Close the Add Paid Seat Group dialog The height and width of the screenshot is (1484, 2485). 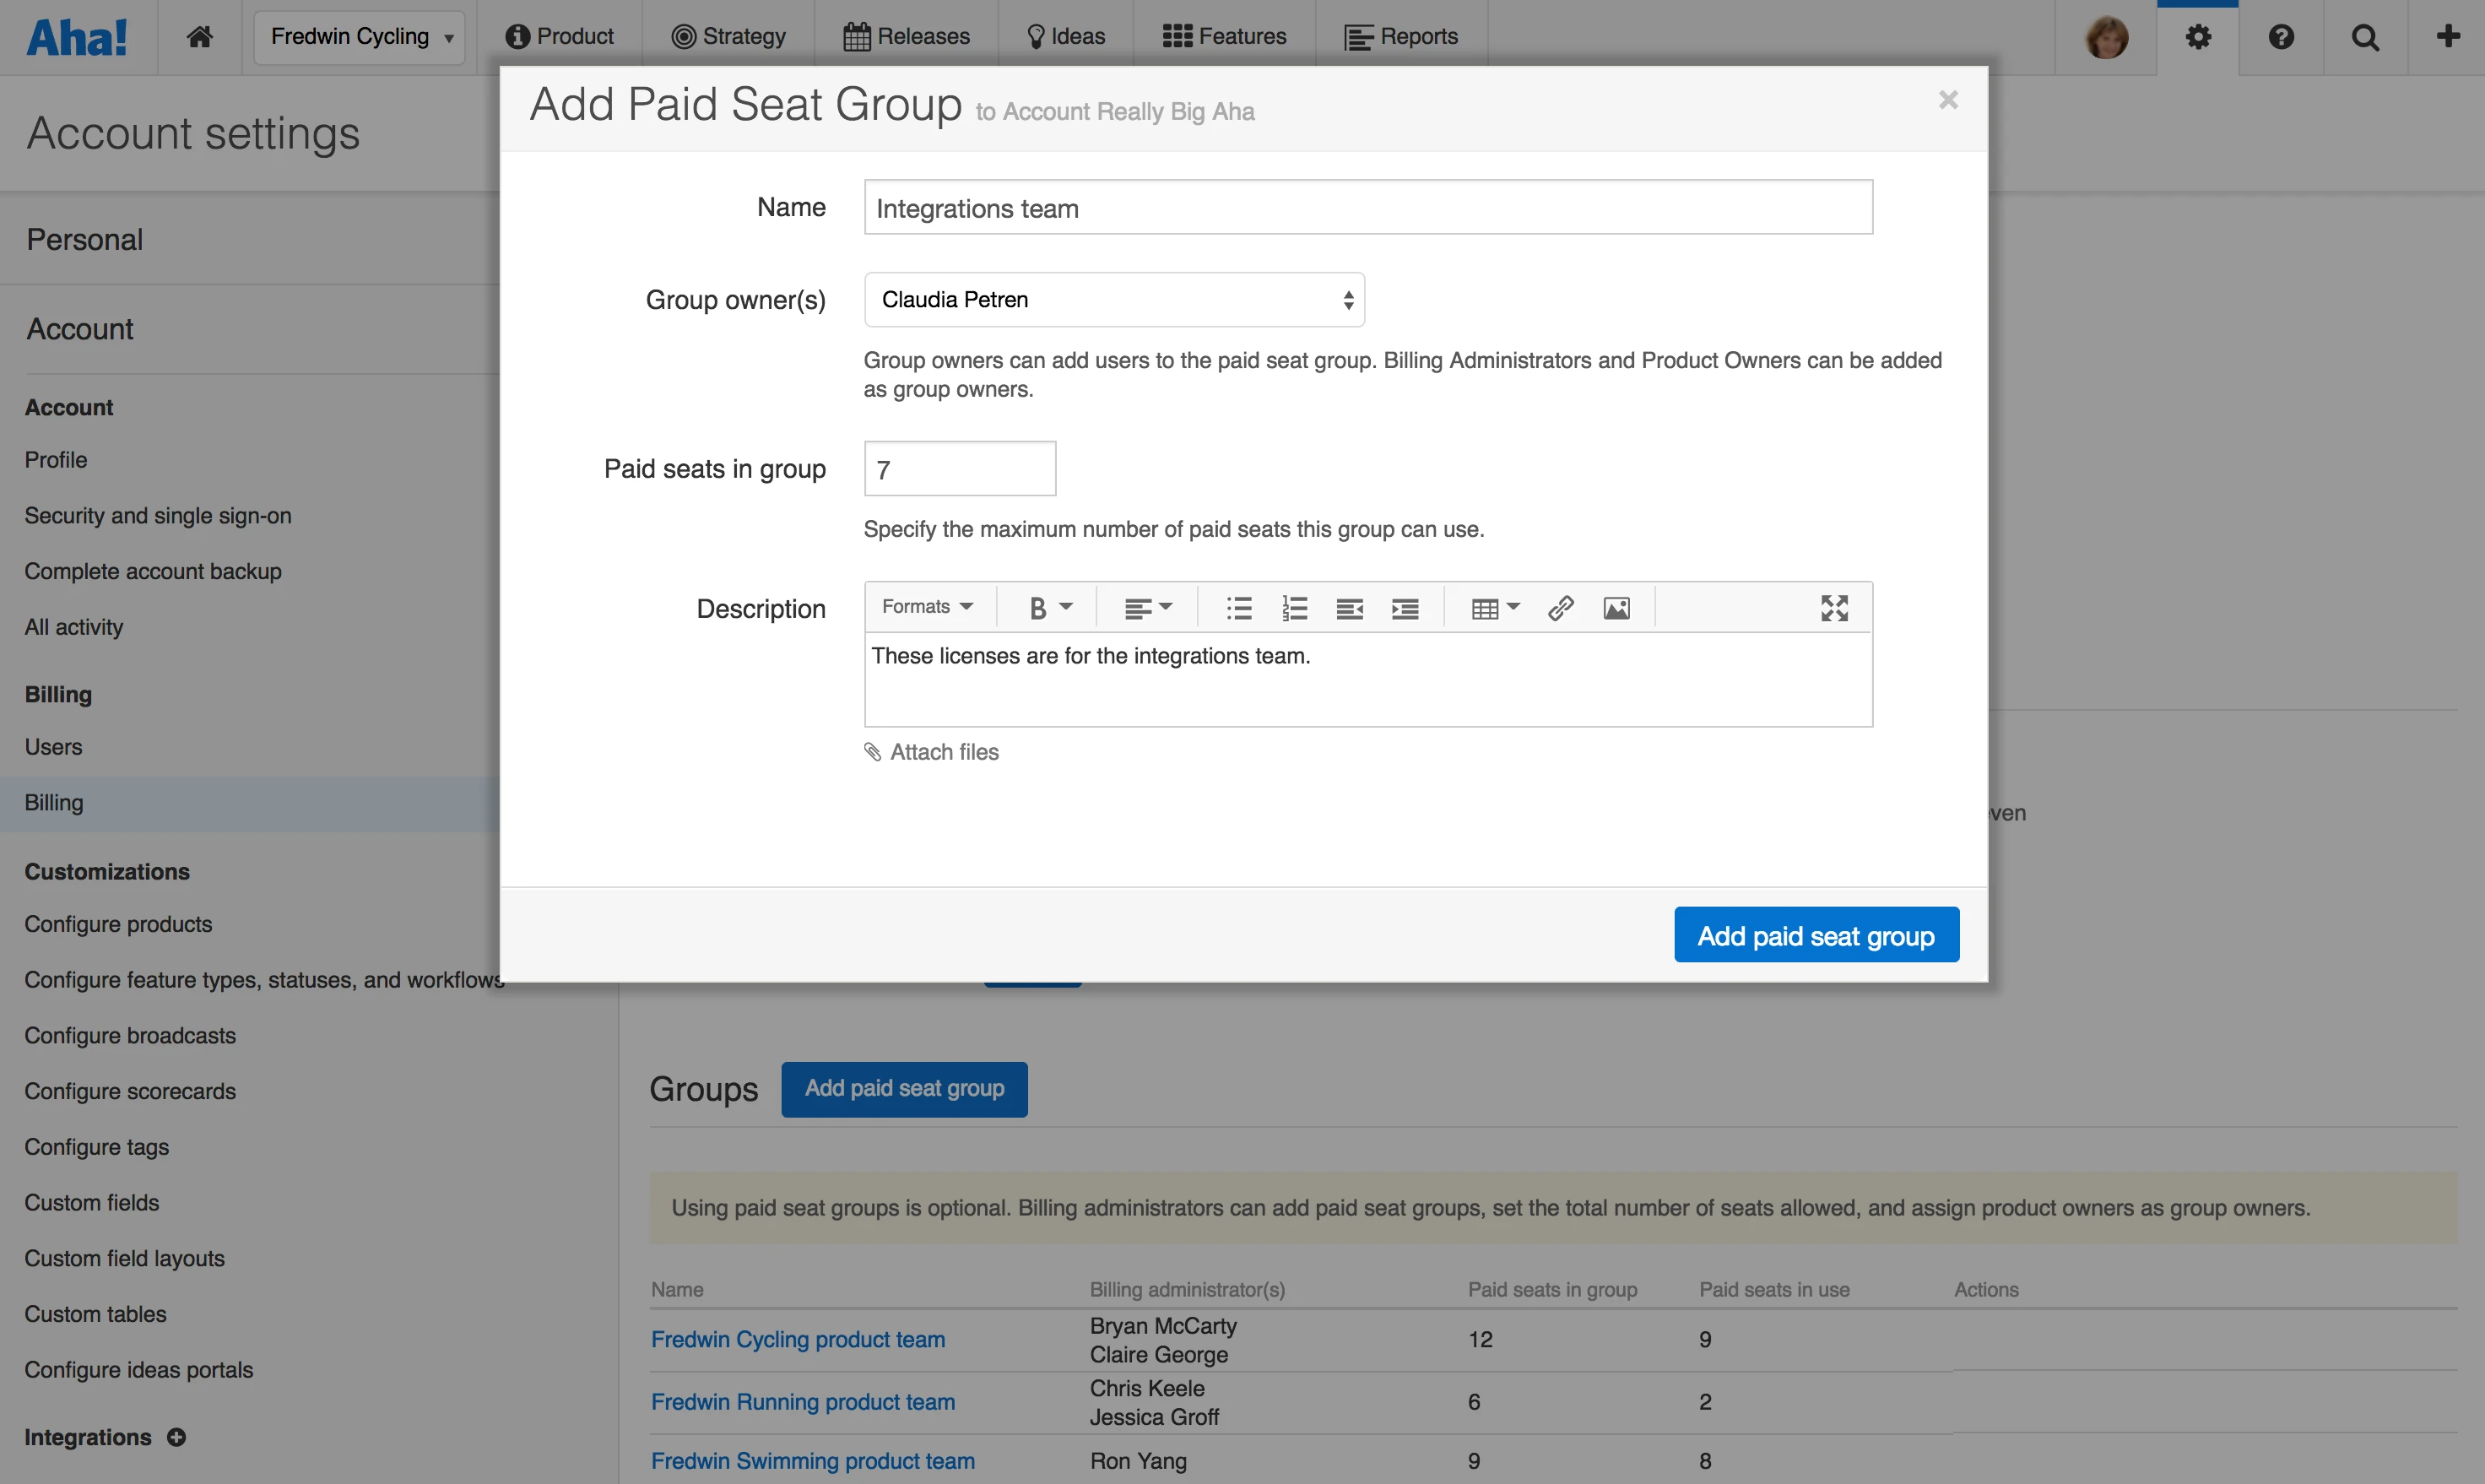tap(1947, 100)
